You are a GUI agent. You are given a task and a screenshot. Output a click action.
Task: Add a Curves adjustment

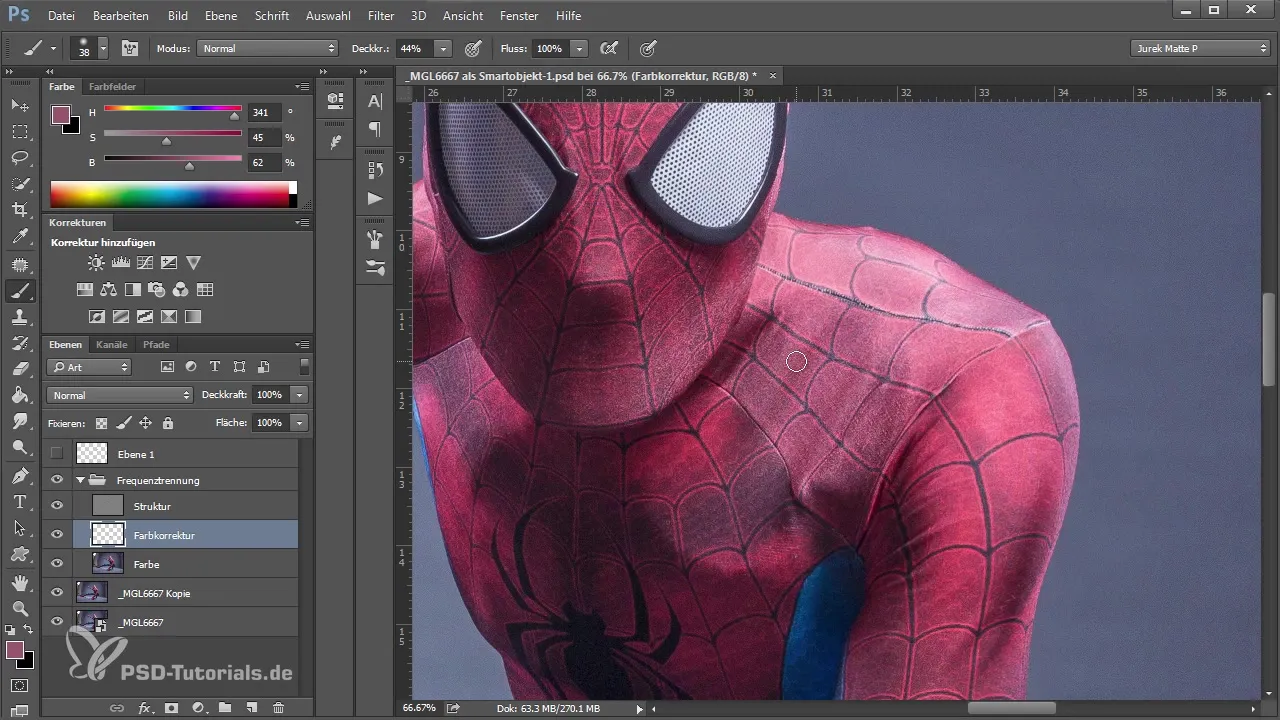pyautogui.click(x=144, y=263)
